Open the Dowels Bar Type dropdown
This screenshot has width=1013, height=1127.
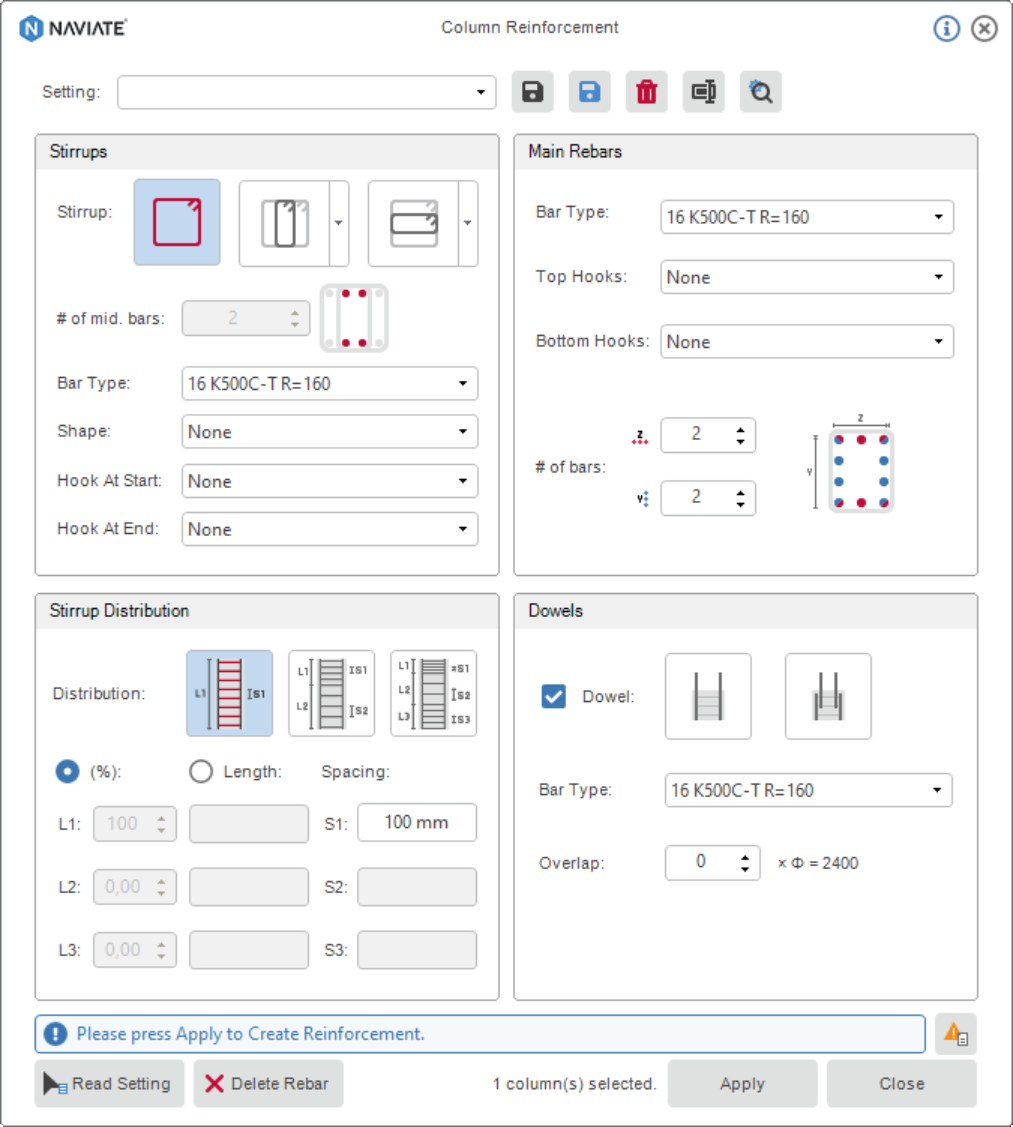(809, 791)
